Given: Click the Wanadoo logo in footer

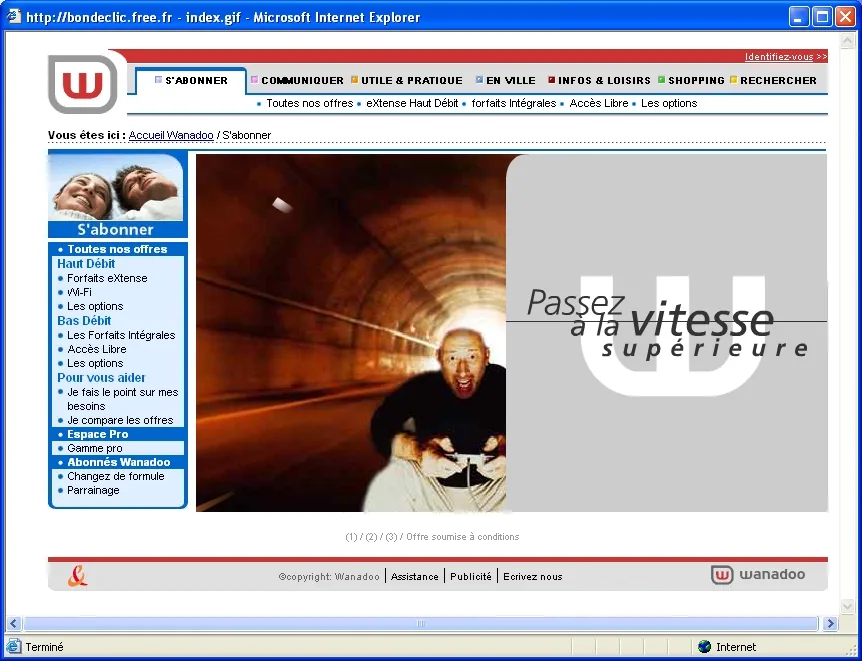Looking at the screenshot, I should (758, 575).
